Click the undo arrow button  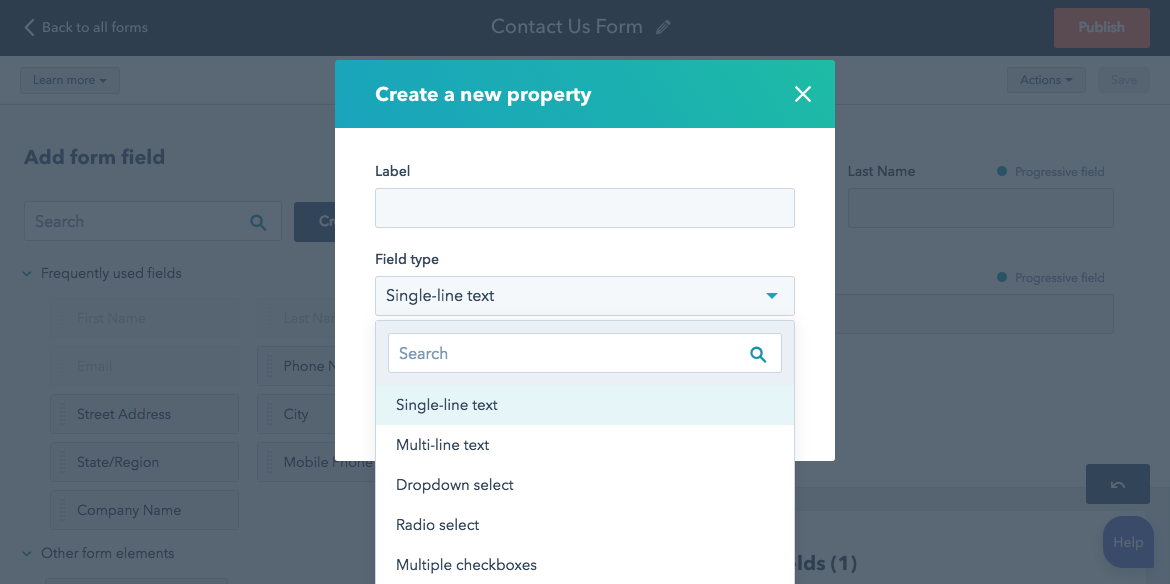1117,484
